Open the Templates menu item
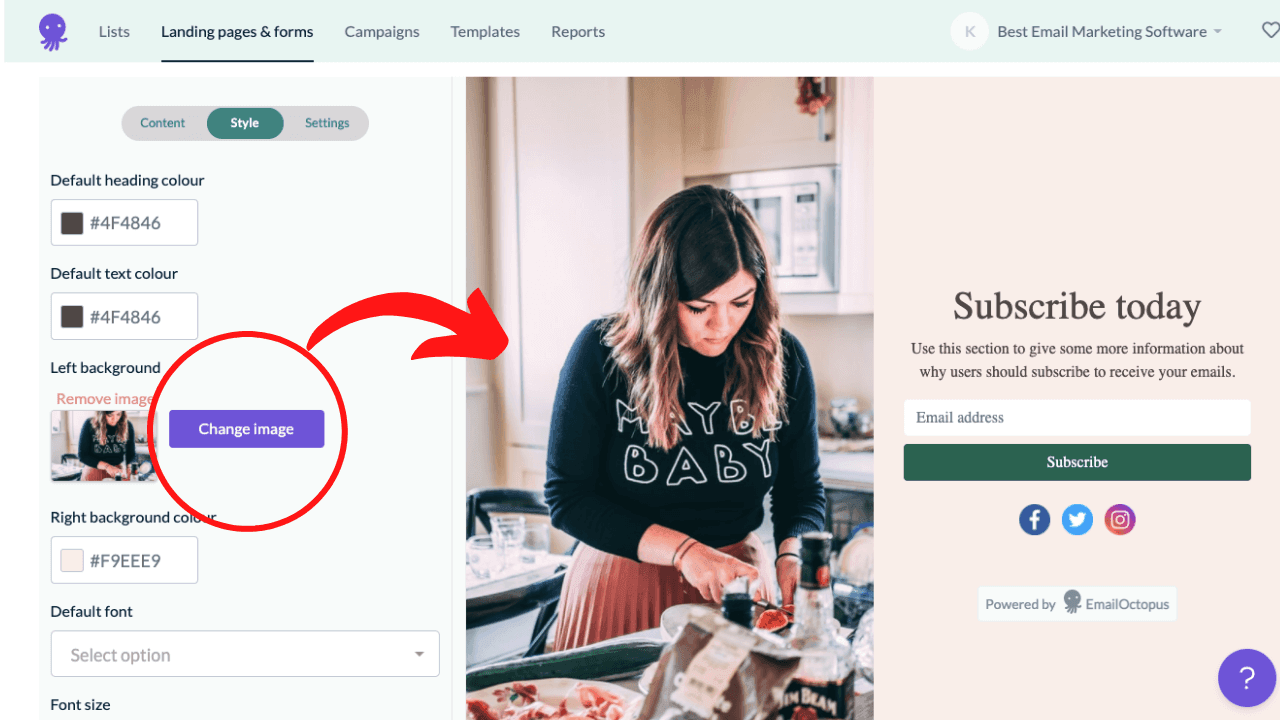This screenshot has height=720, width=1280. pyautogui.click(x=485, y=32)
